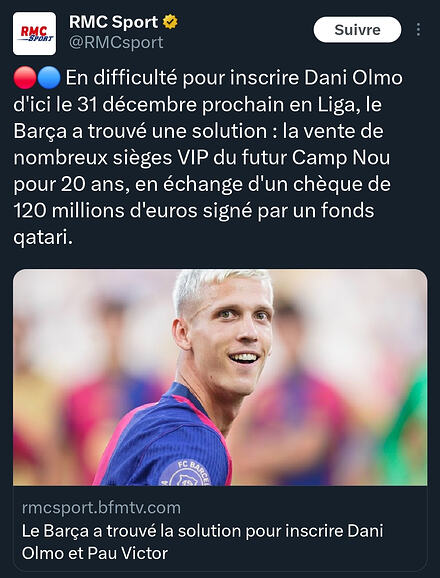Follow RMC Sport with the Suivre button
The width and height of the screenshot is (440, 578).
[x=357, y=29]
